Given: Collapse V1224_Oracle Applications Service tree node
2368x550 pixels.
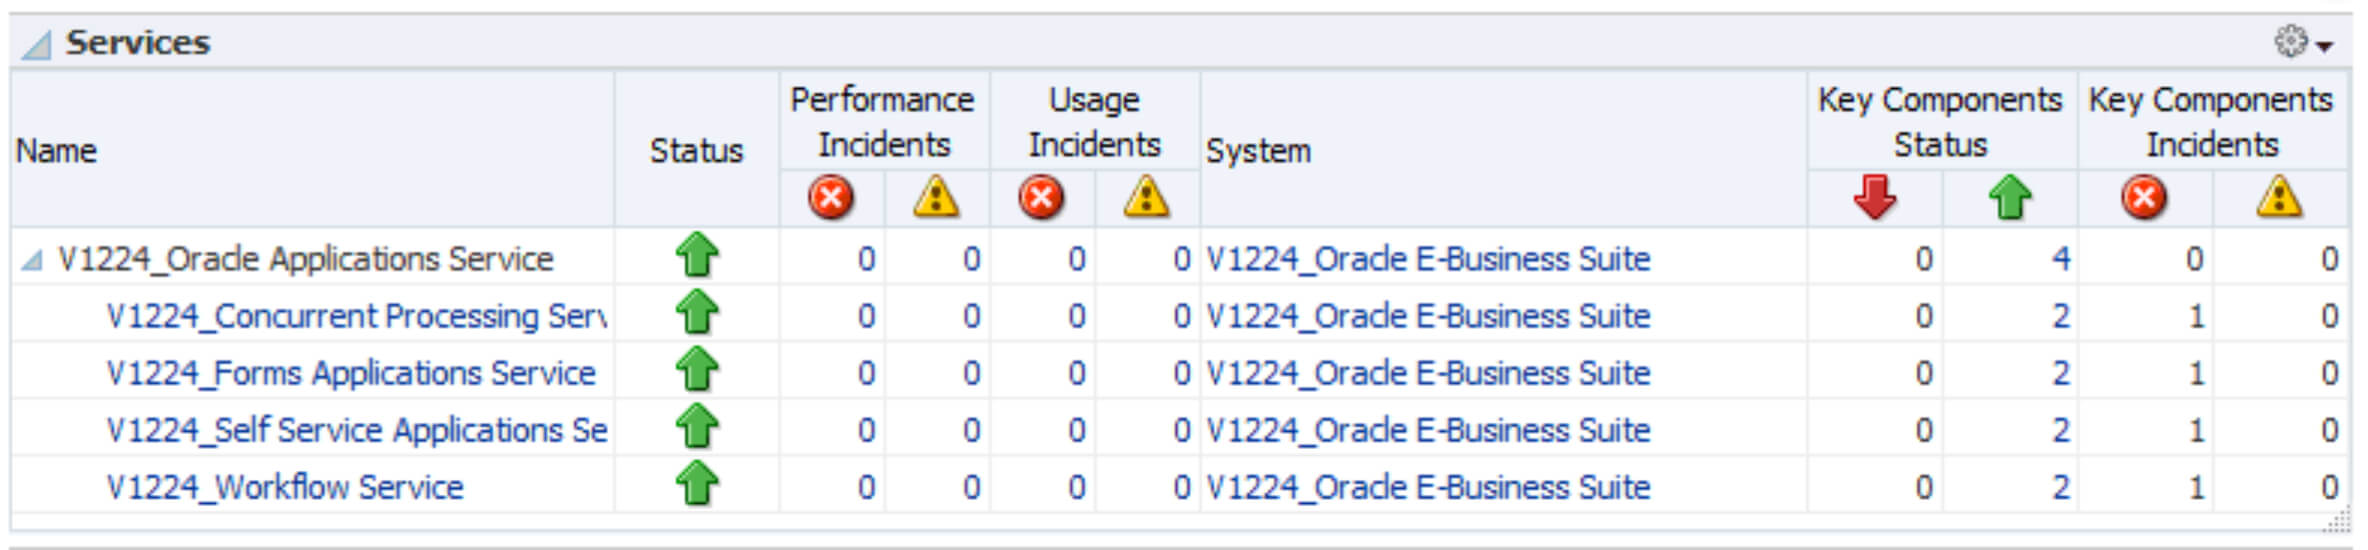Looking at the screenshot, I should [32, 260].
